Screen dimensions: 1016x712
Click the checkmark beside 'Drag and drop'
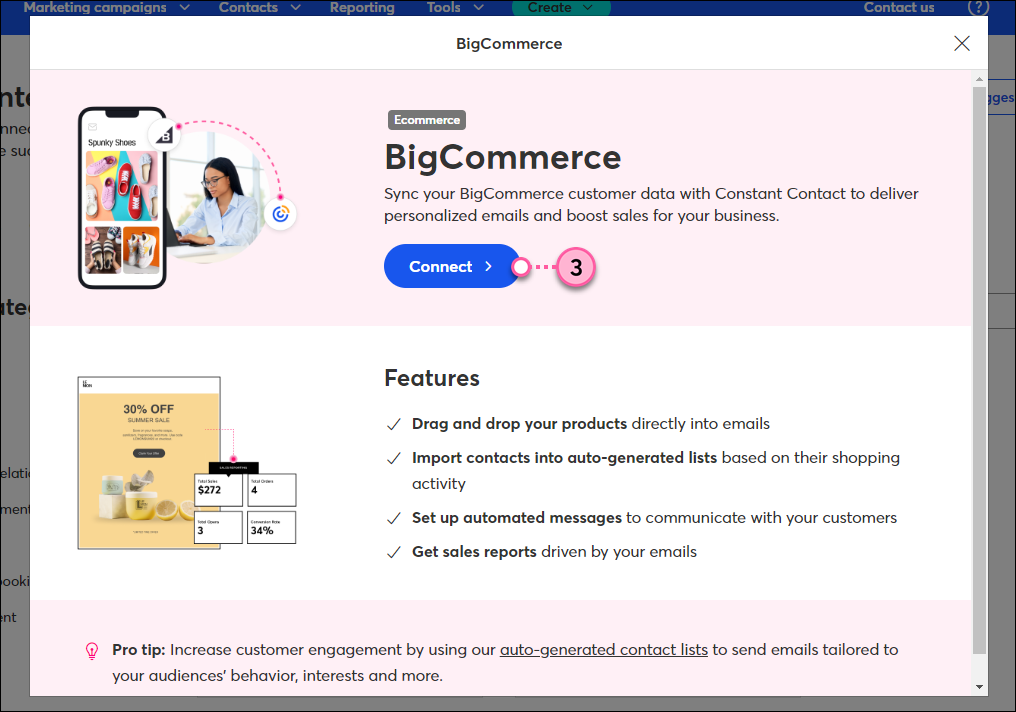pos(393,424)
